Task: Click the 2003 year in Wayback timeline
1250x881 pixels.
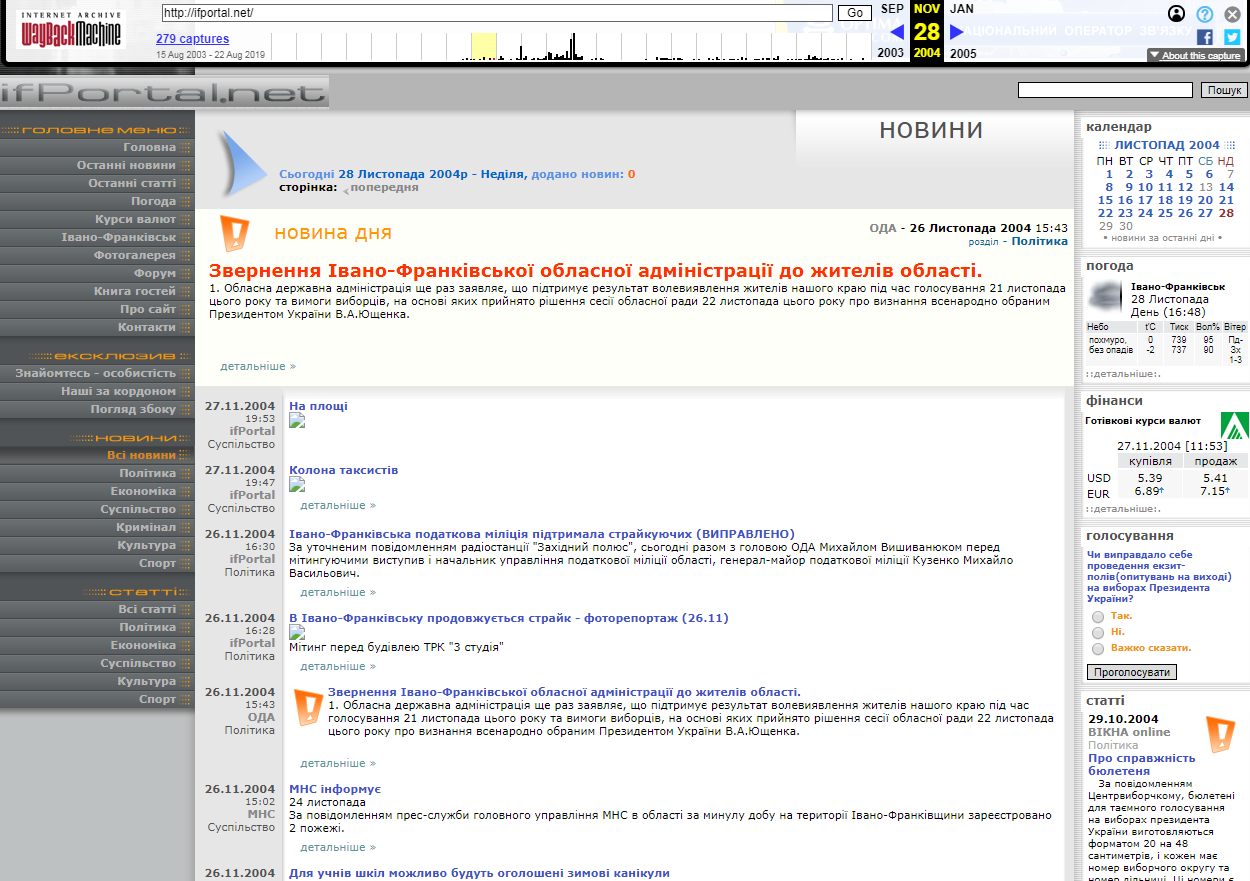Action: pyautogui.click(x=891, y=53)
